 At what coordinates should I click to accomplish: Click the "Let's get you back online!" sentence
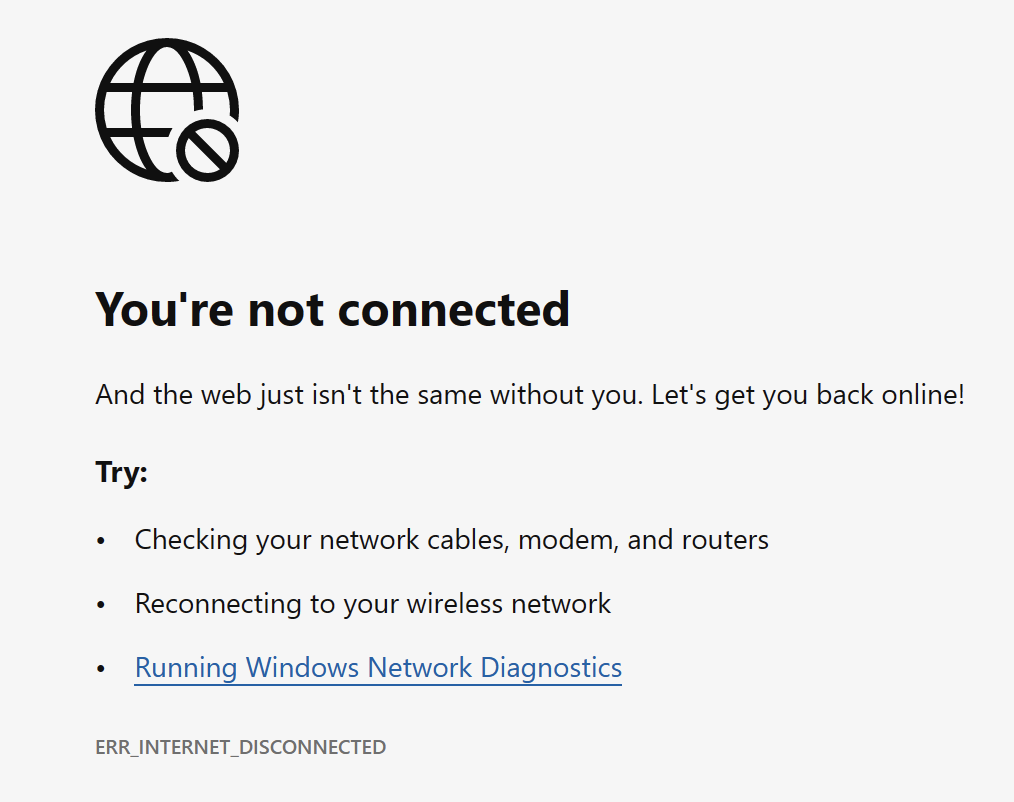pos(808,395)
